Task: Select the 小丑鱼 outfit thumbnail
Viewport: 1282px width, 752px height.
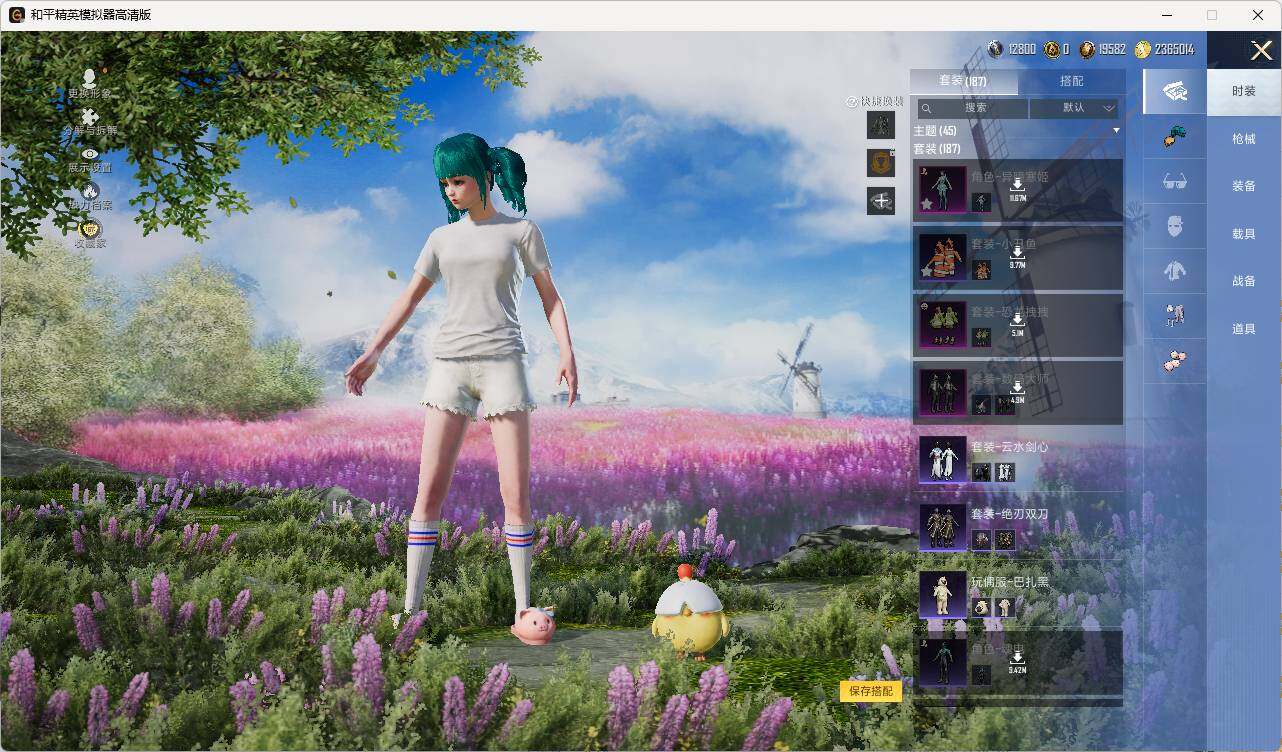Action: pyautogui.click(x=943, y=257)
